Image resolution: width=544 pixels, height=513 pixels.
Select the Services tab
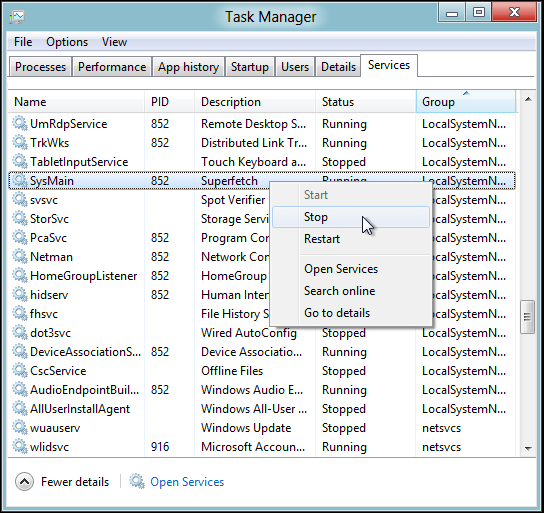click(389, 65)
